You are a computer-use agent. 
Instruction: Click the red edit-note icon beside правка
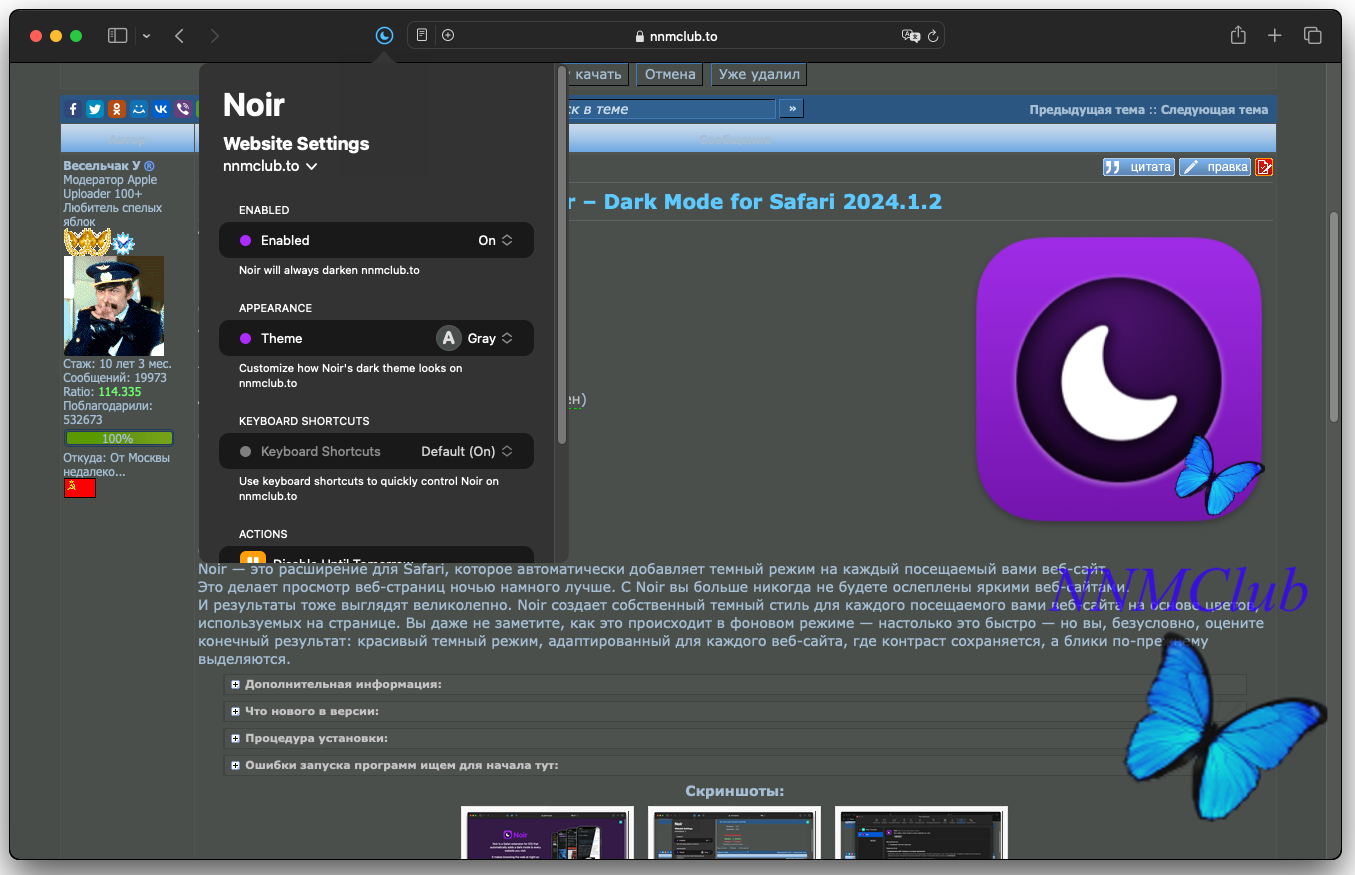(x=1264, y=167)
